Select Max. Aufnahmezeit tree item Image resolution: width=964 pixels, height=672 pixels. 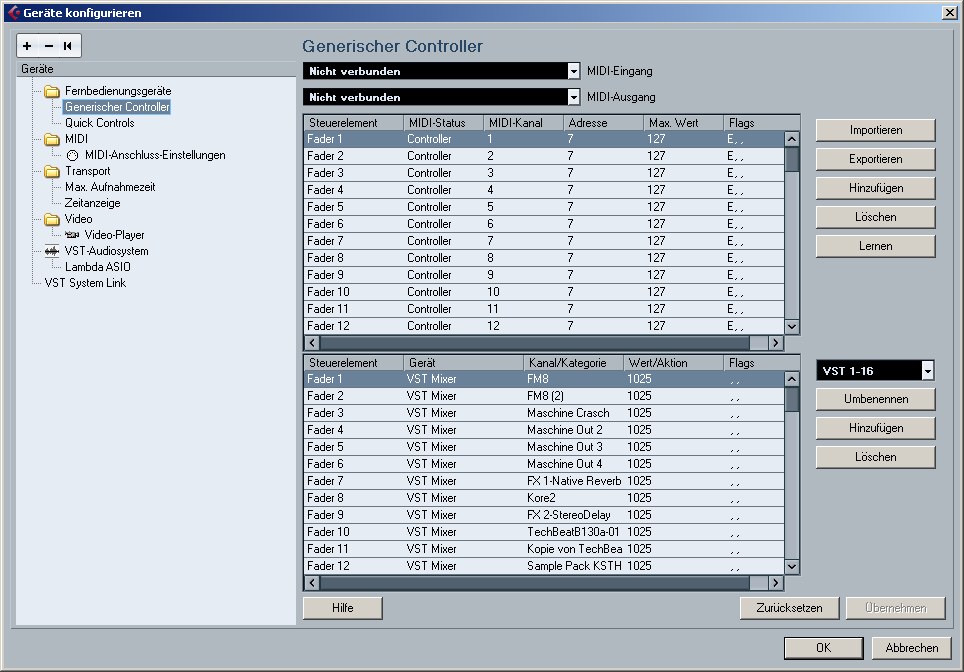point(110,187)
